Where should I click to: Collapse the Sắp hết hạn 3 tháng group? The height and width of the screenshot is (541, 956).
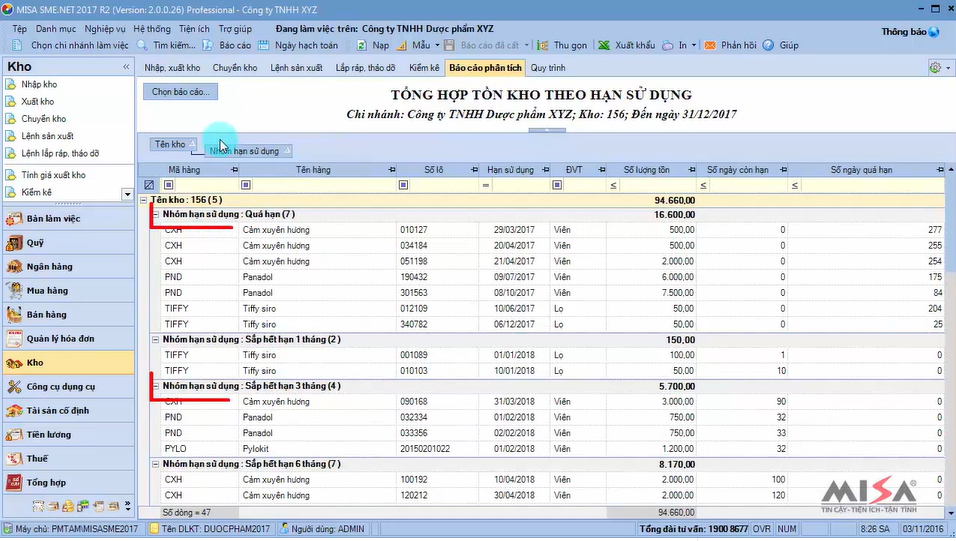point(155,386)
